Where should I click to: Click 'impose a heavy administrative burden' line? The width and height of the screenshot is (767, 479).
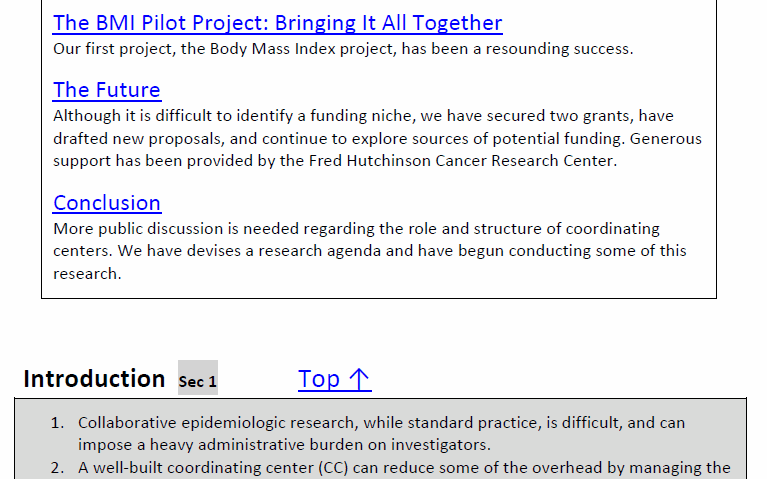284,445
